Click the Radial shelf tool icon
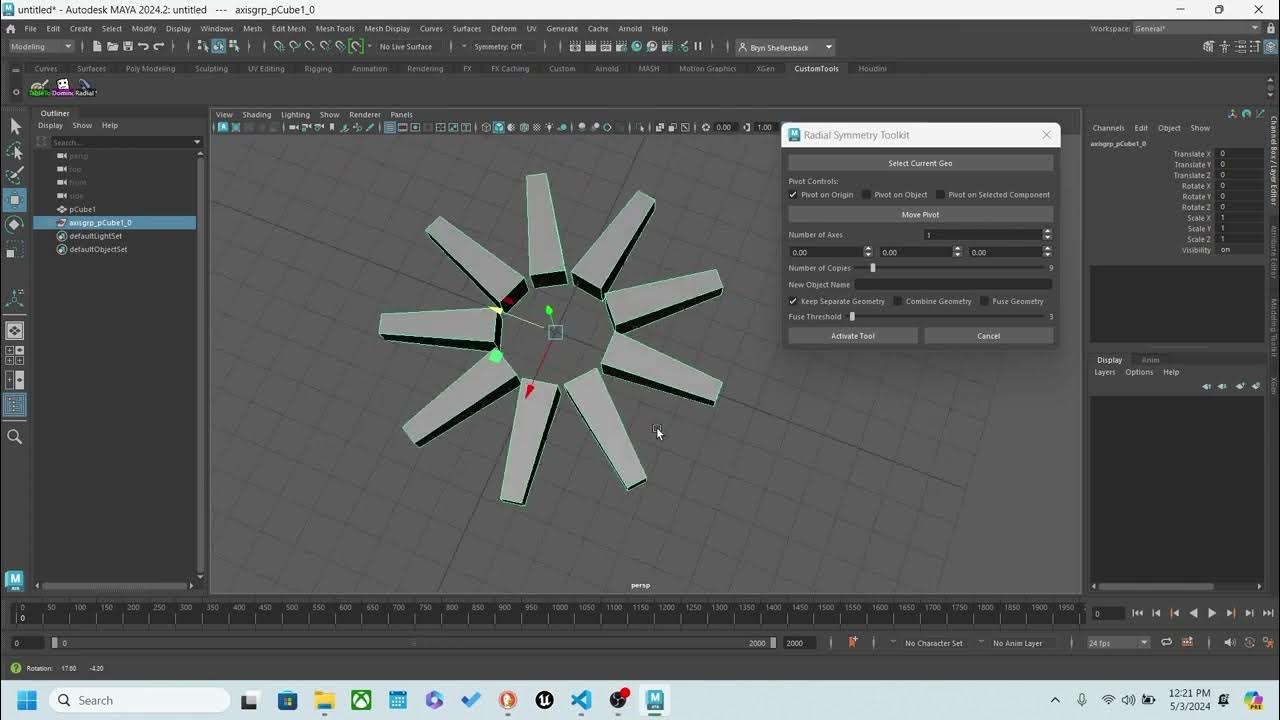1280x720 pixels. pos(86,88)
